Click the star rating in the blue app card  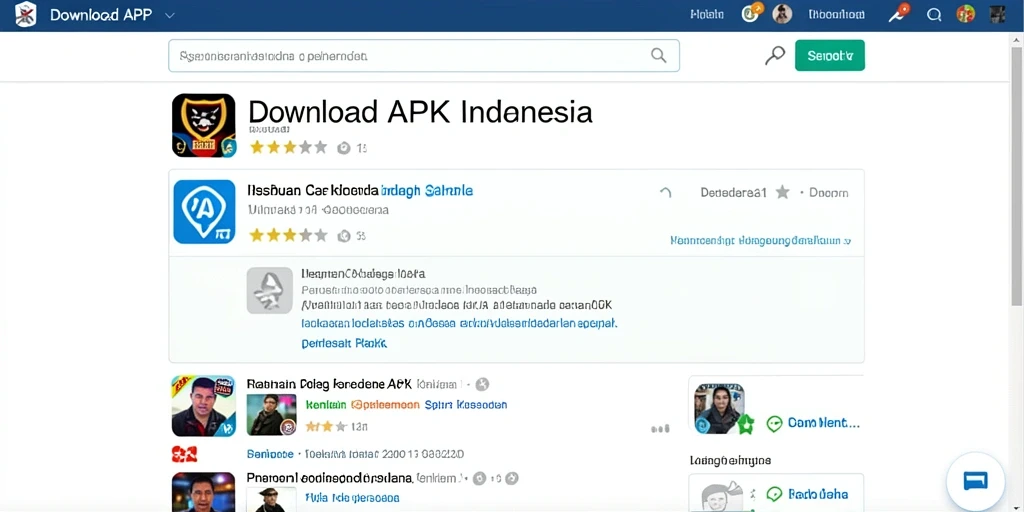pos(288,235)
